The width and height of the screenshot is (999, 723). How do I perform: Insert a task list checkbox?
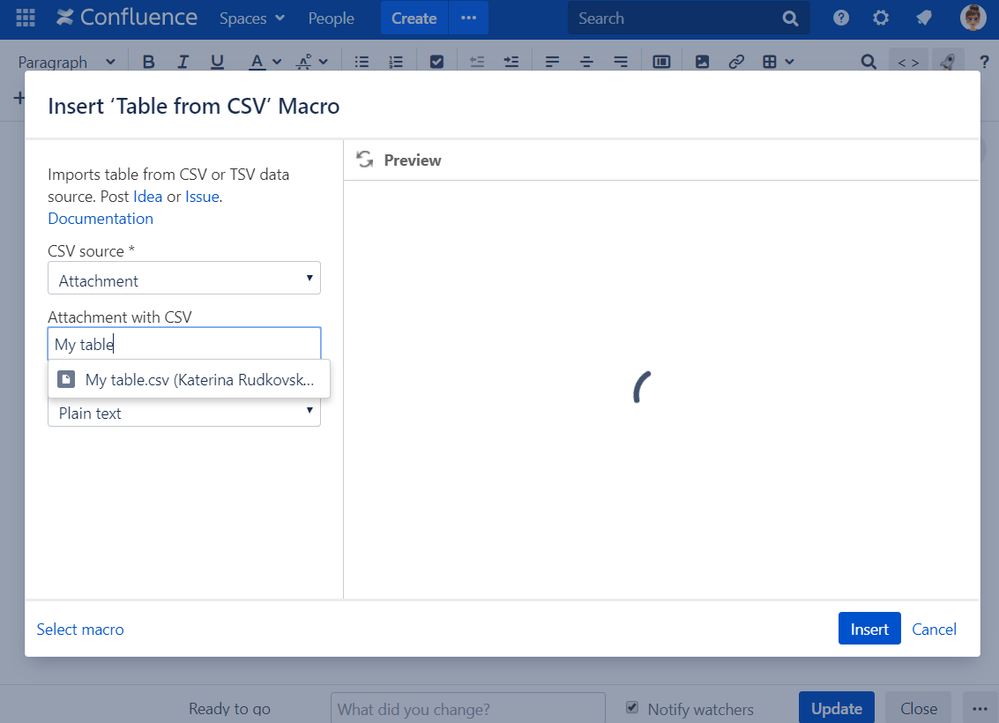(x=436, y=62)
